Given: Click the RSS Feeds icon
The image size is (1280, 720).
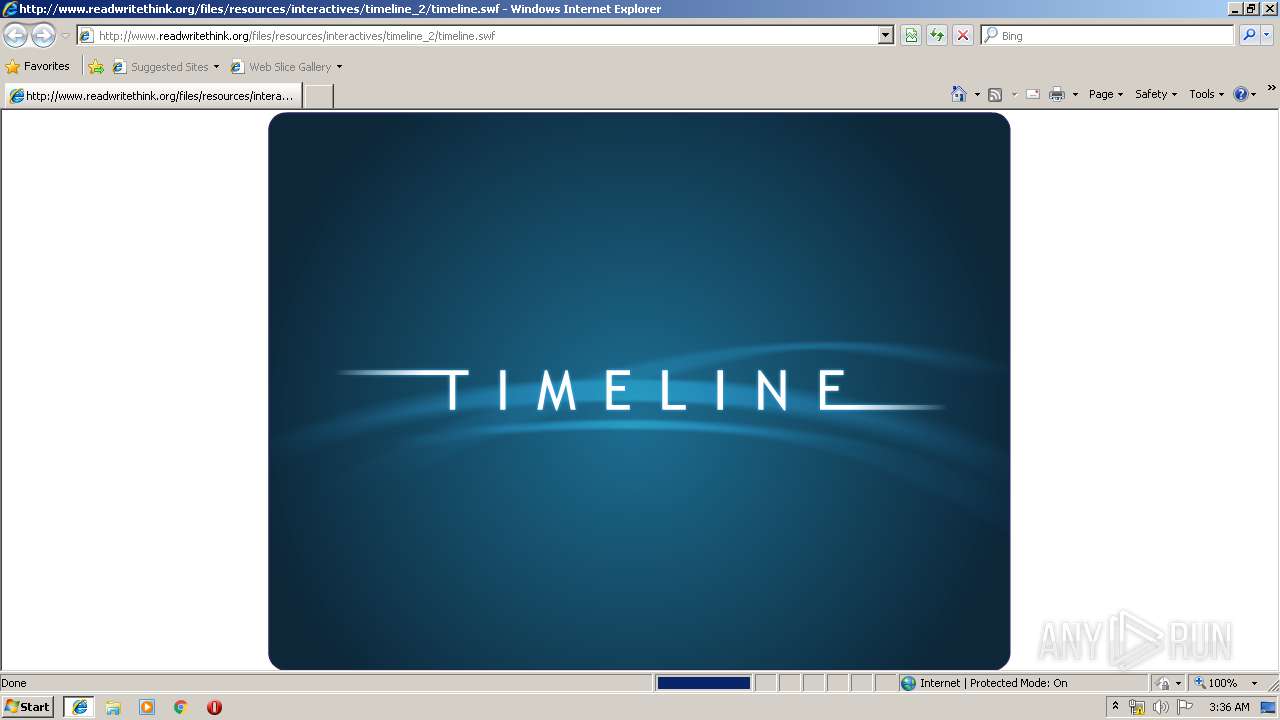Looking at the screenshot, I should tap(995, 94).
